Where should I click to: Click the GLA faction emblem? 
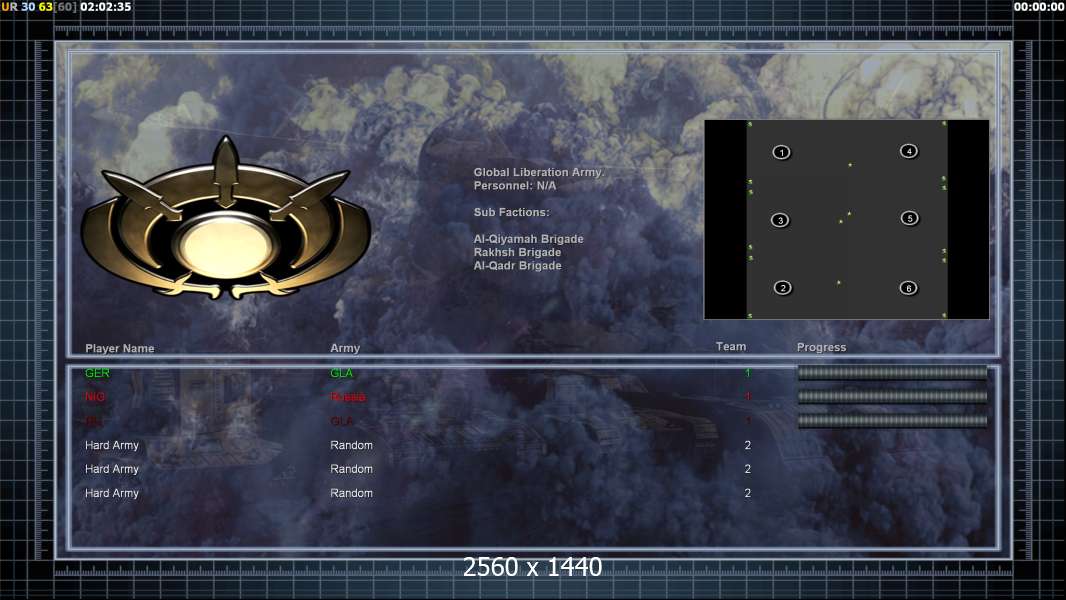tap(226, 219)
